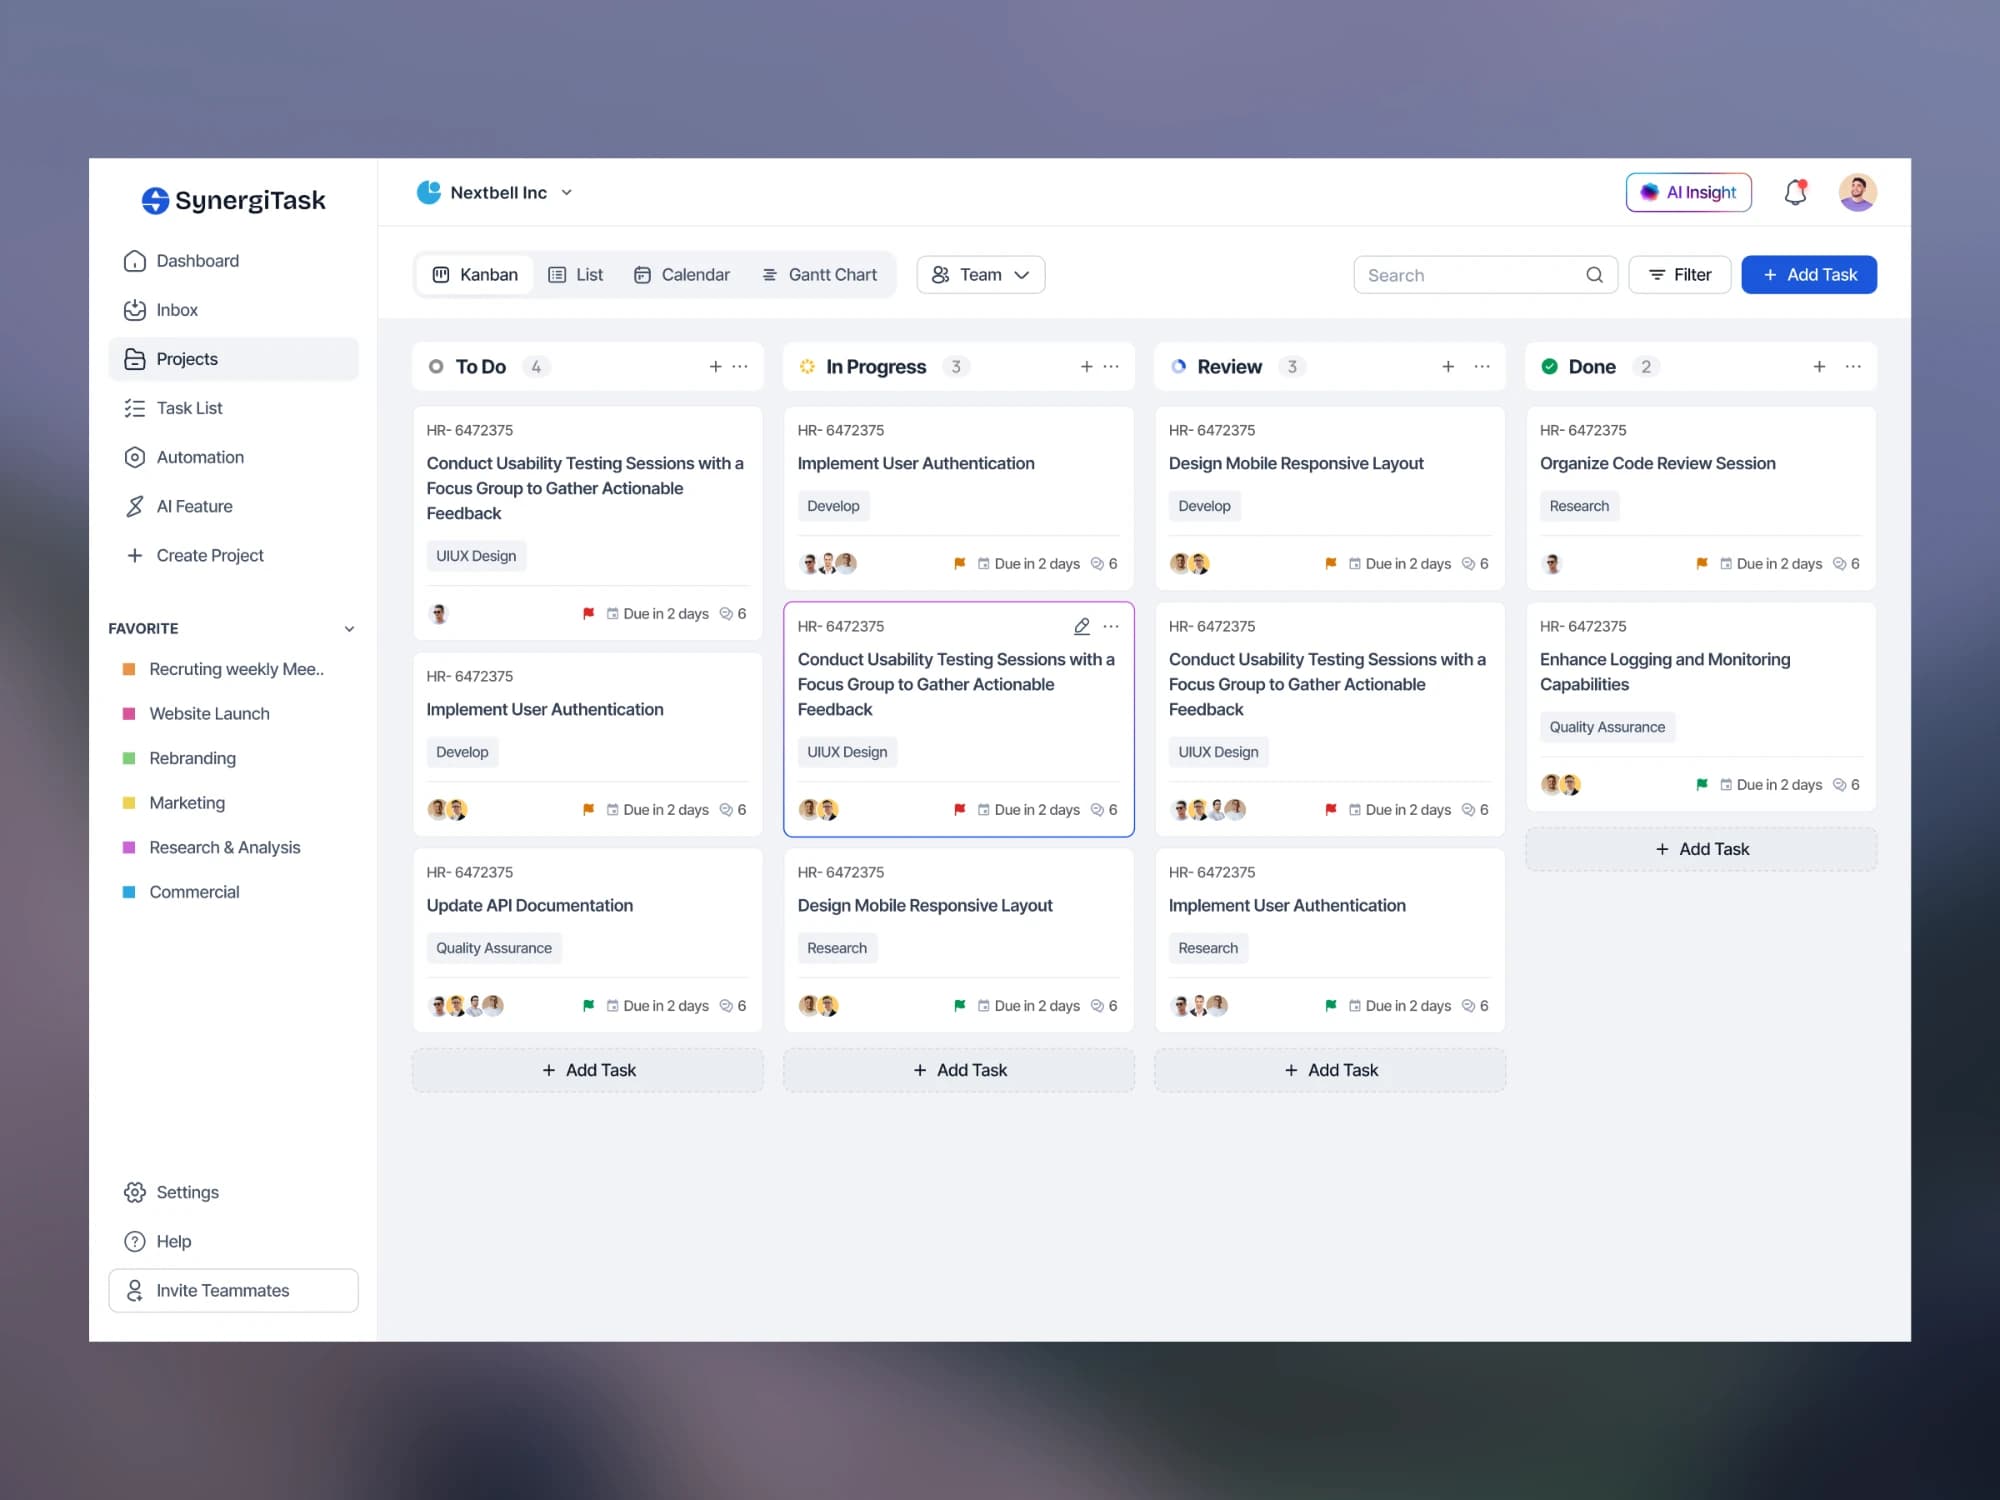Open the Website Launch favorite project
2000x1500 pixels.
coord(196,714)
